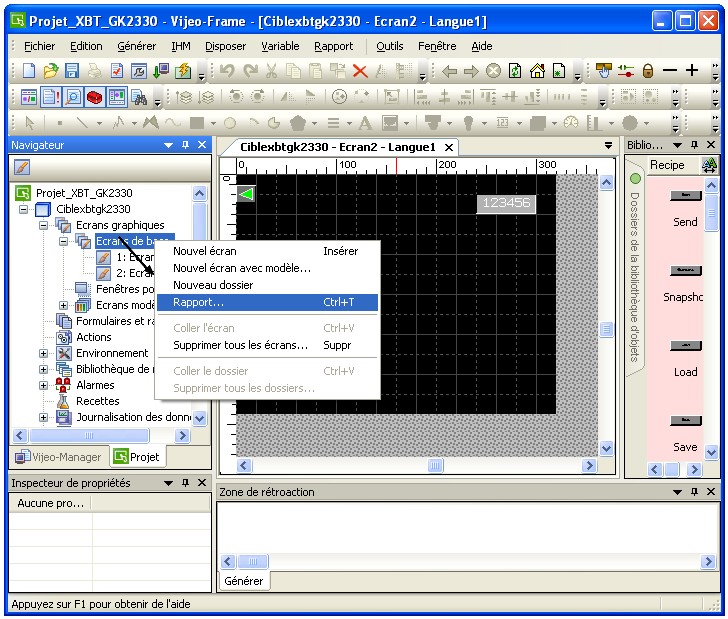This screenshot has width=728, height=619.
Task: Click the pencil edit icon in Navigateur panel
Action: (22, 167)
